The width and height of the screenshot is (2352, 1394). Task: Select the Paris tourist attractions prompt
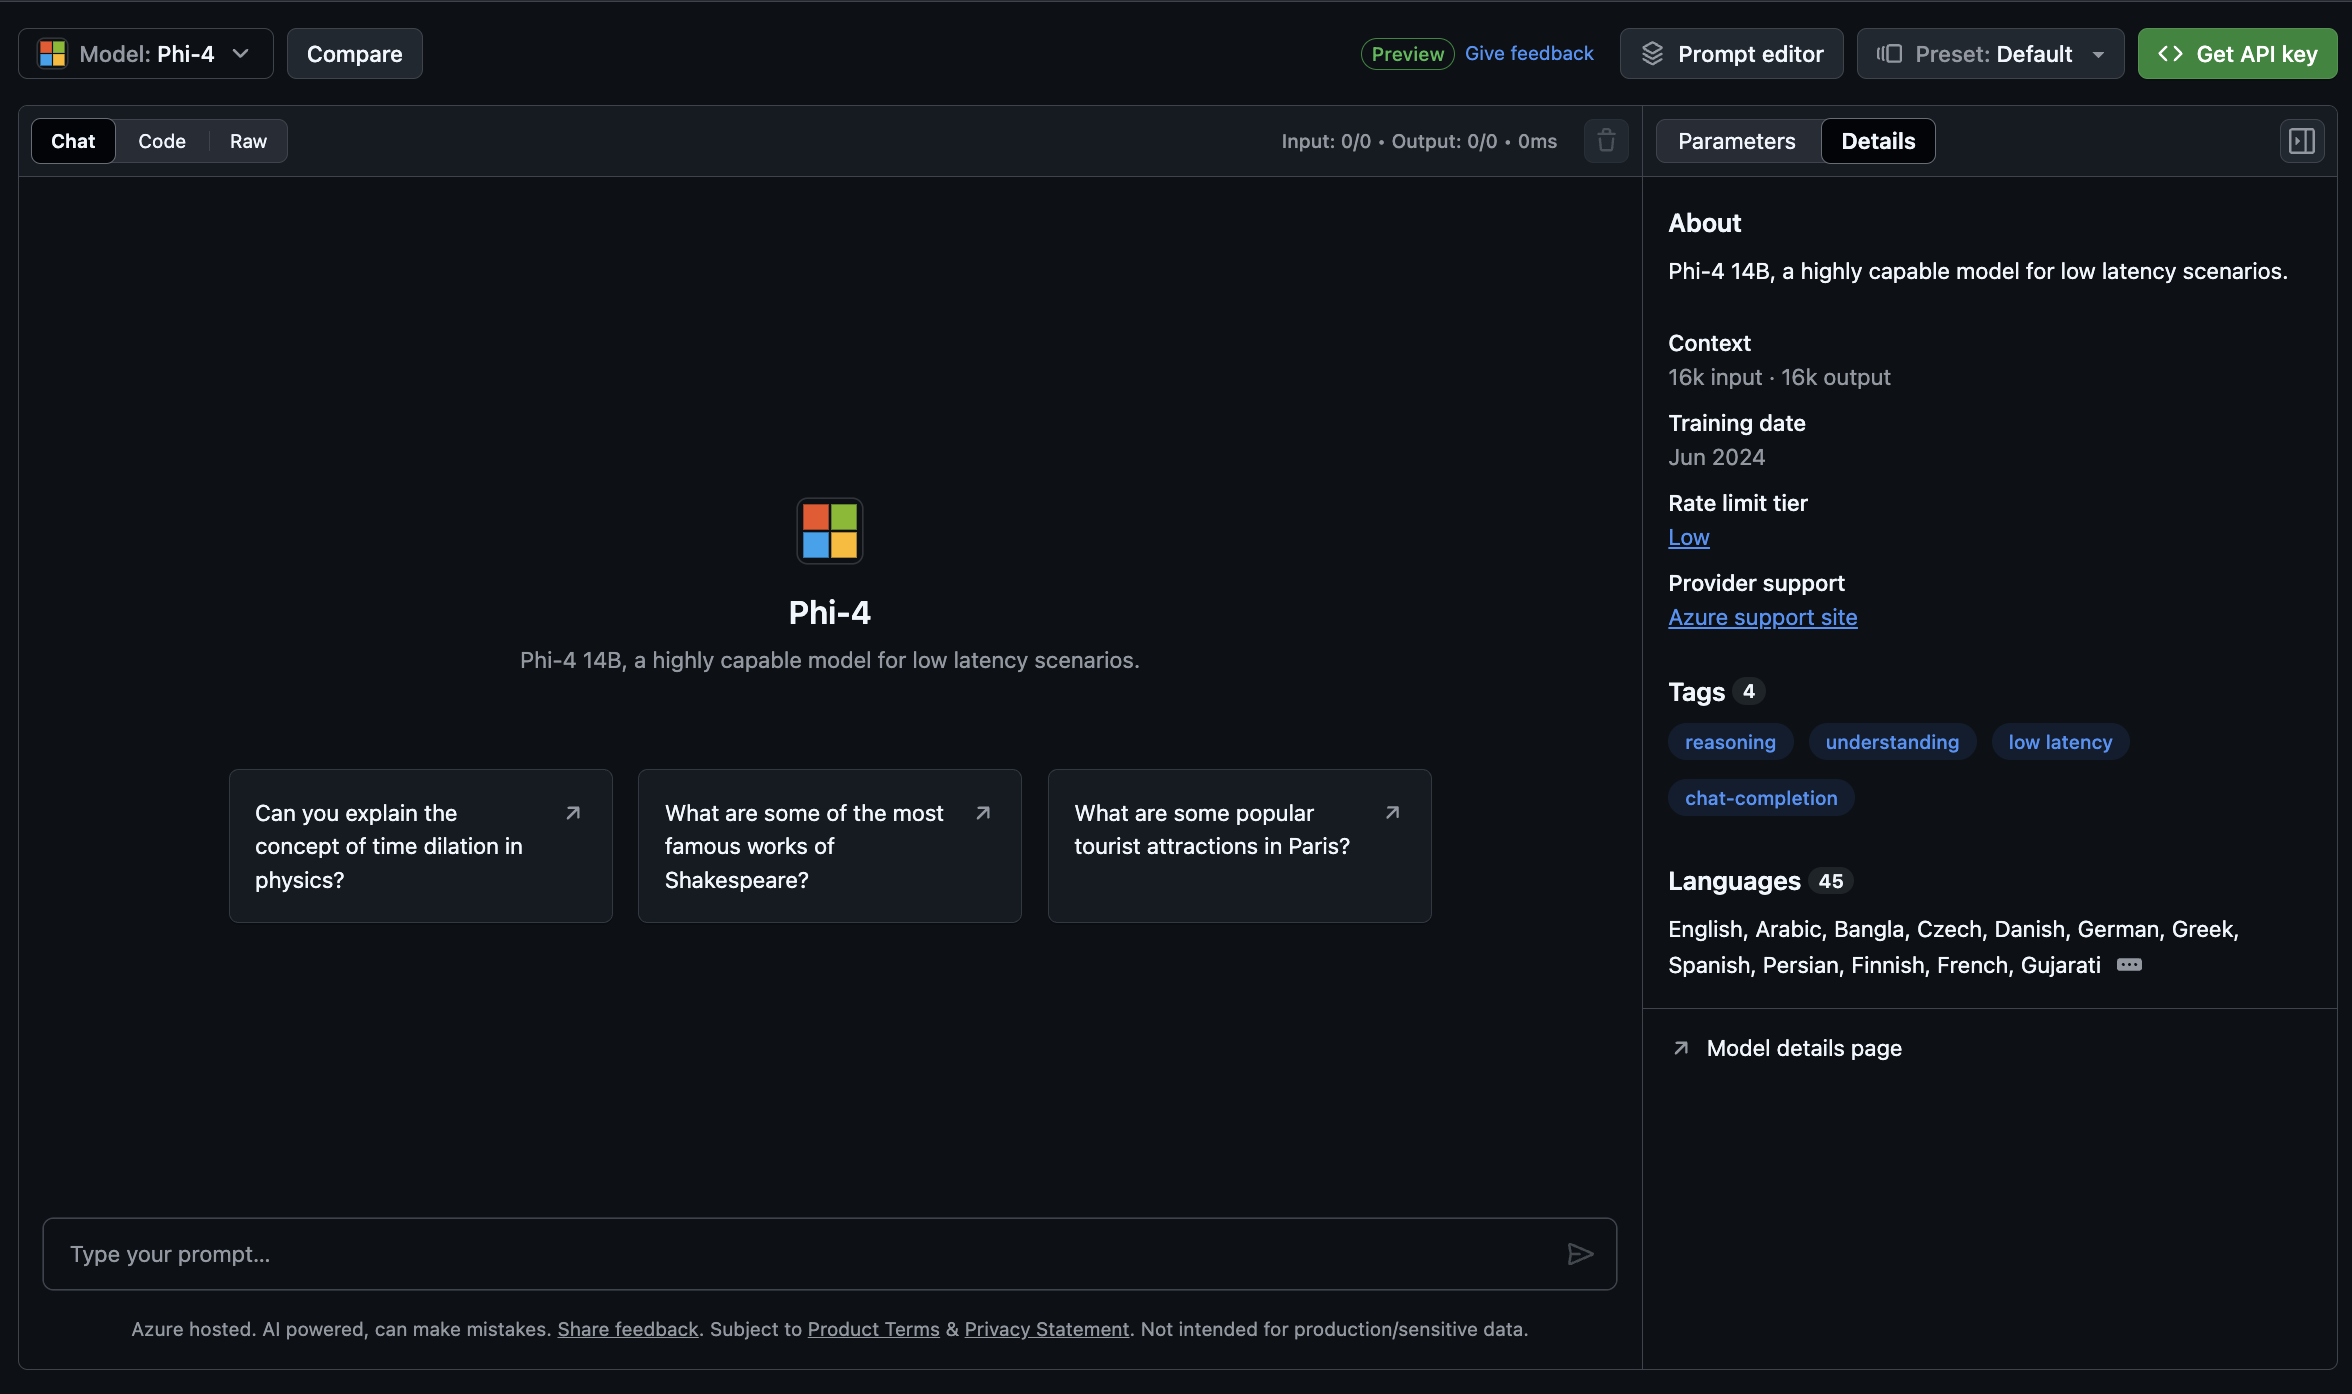click(1239, 846)
